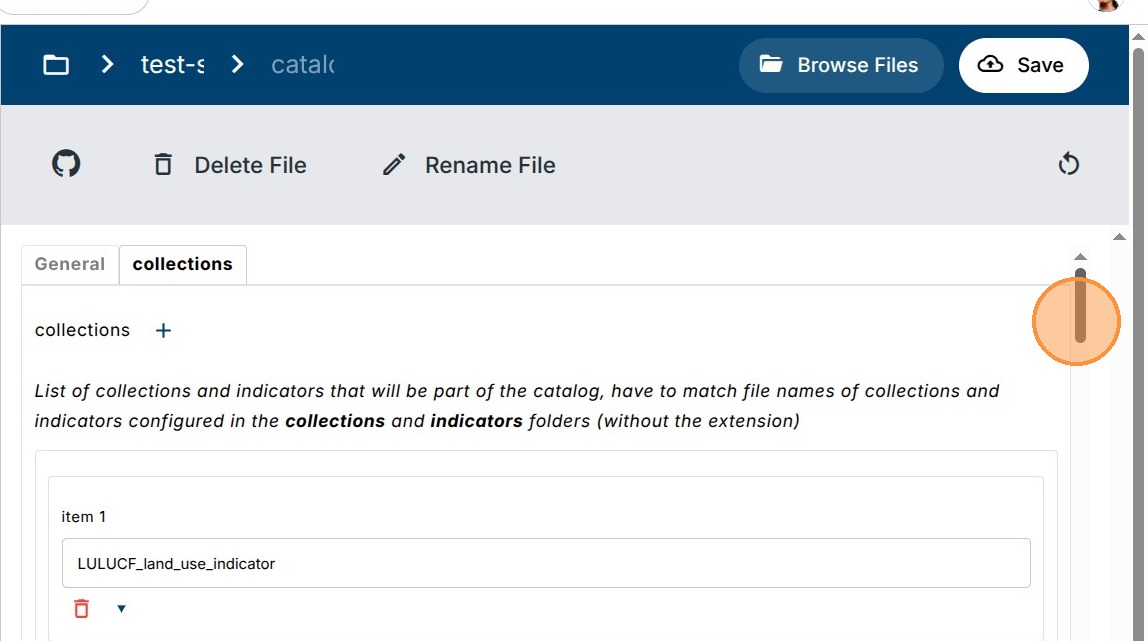The width and height of the screenshot is (1148, 641).
Task: Open Browse Files
Action: (840, 65)
